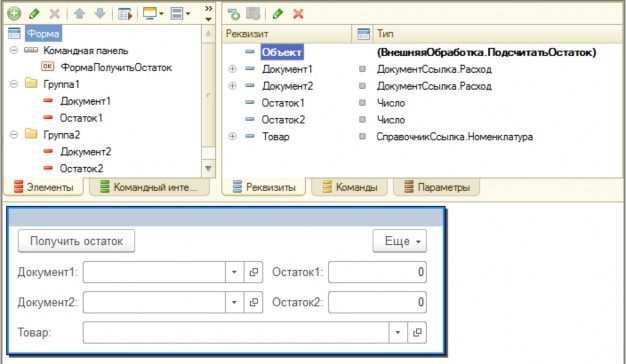Click the red delete X in requisites toolbar
The height and width of the screenshot is (364, 626).
(x=298, y=14)
